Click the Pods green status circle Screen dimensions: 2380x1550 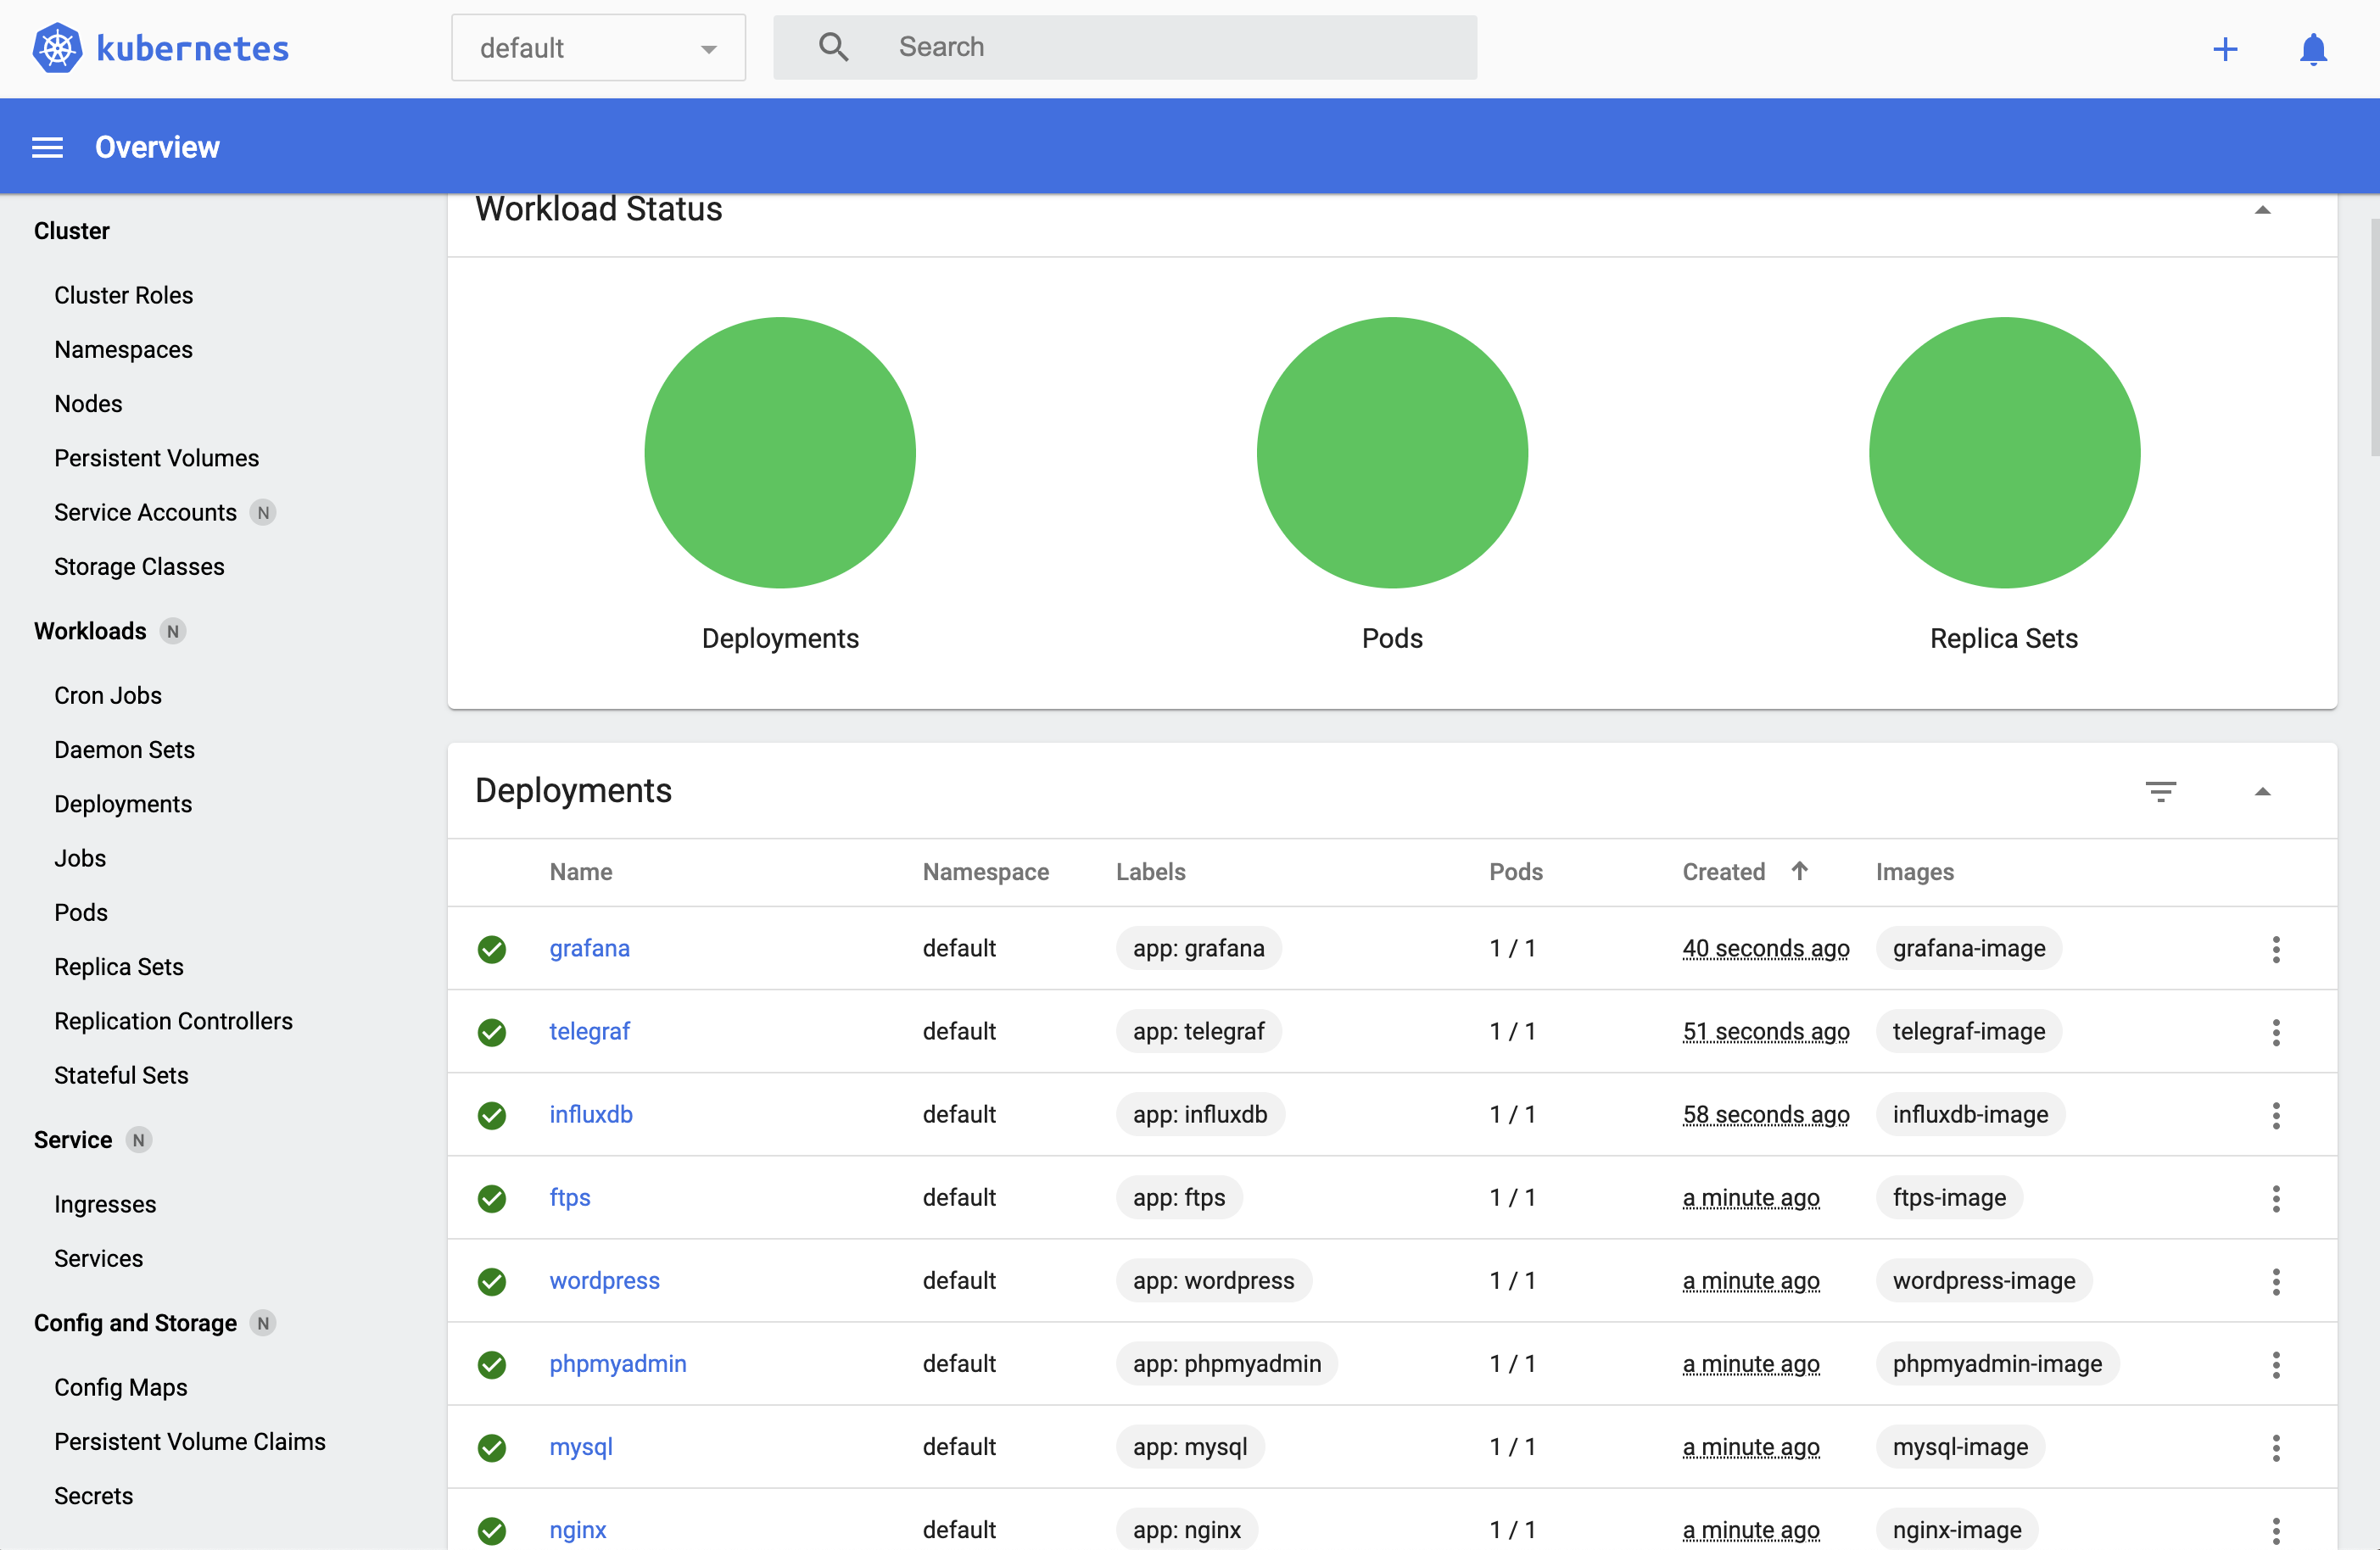[1392, 452]
